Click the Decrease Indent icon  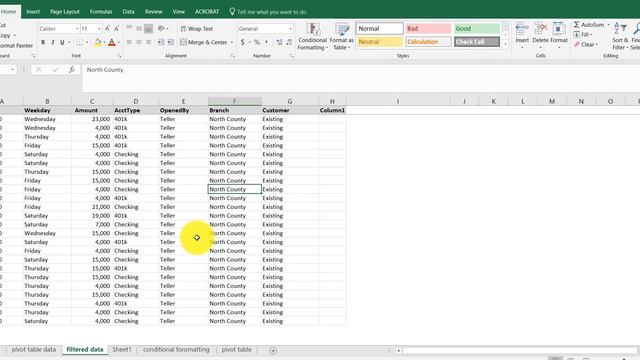[x=161, y=42]
